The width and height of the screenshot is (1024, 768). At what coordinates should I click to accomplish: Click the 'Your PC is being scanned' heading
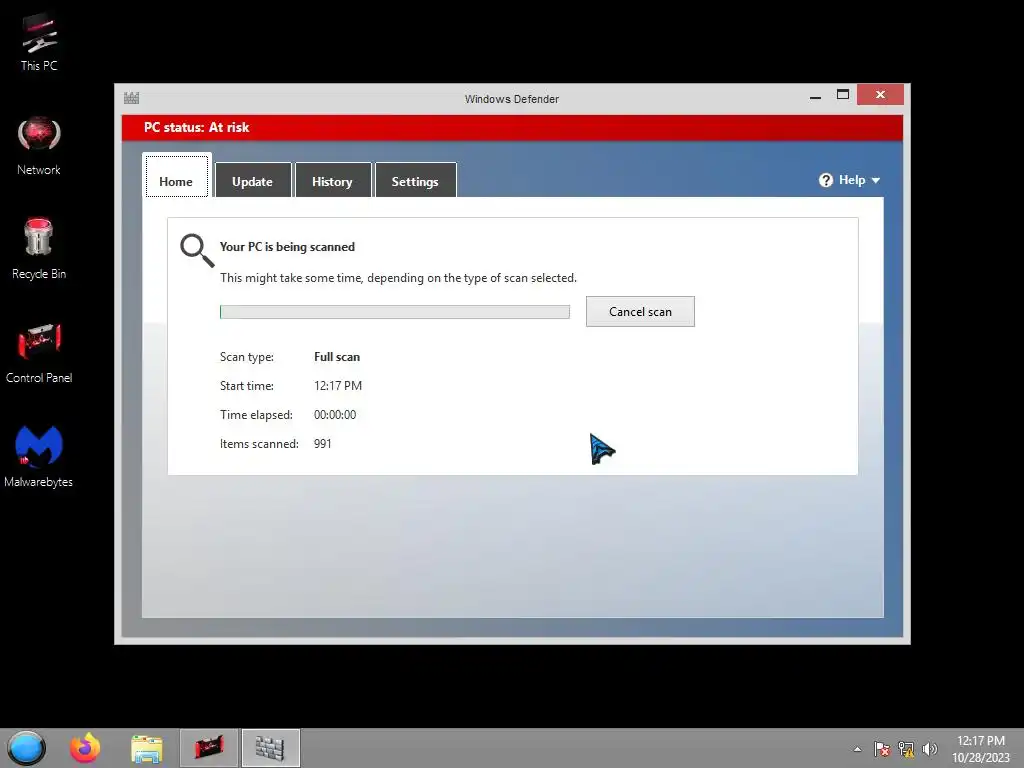[287, 247]
